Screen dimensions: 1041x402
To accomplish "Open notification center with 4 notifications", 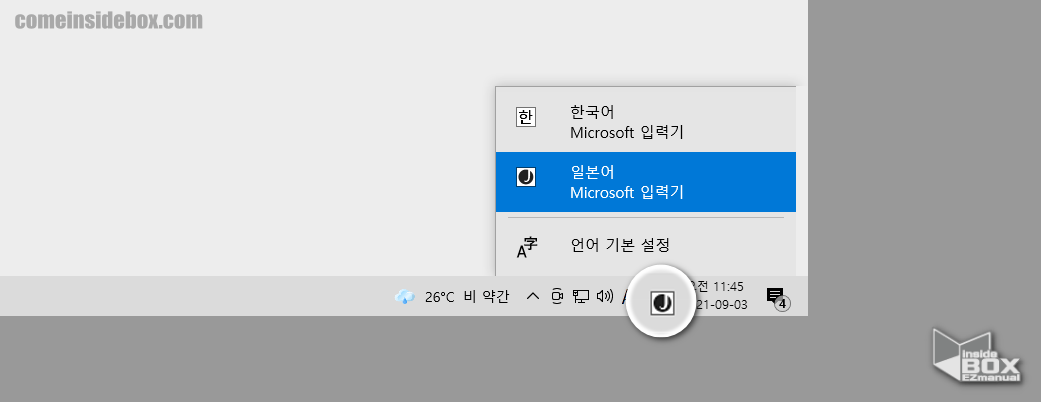I will coord(776,297).
